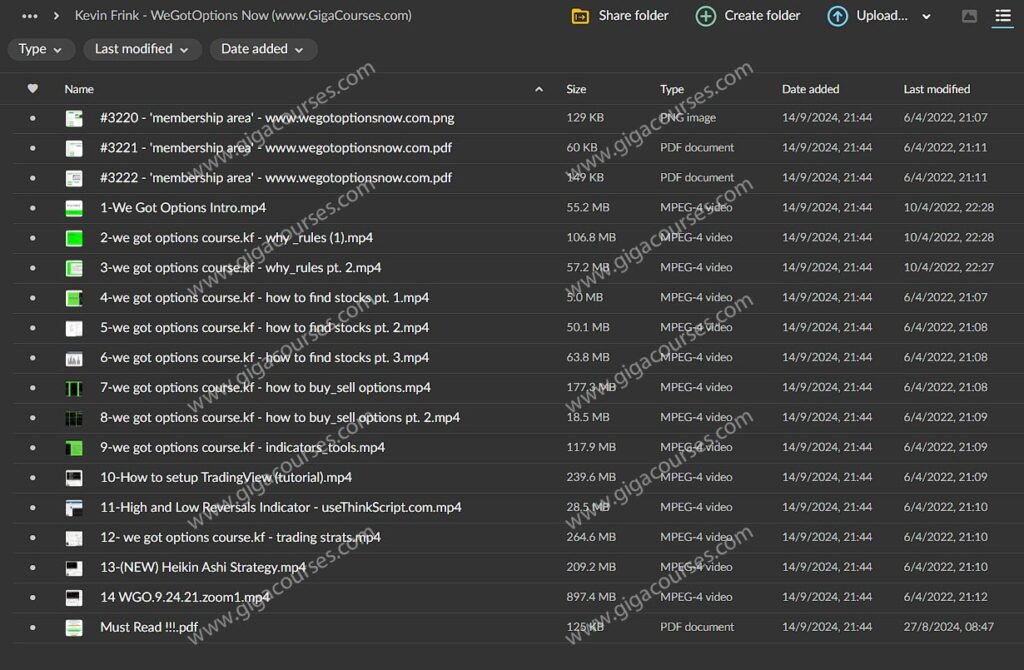The height and width of the screenshot is (670, 1024).
Task: Open the Date added filter dropdown
Action: (263, 49)
